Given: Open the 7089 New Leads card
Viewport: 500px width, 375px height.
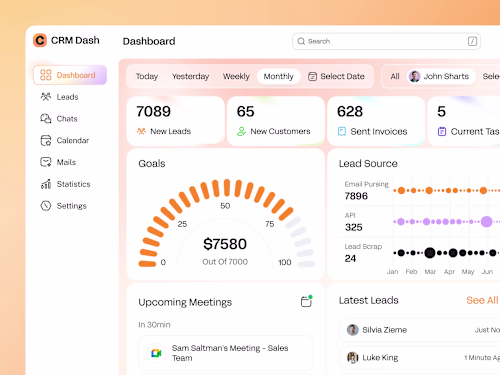Looking at the screenshot, I should click(x=175, y=121).
